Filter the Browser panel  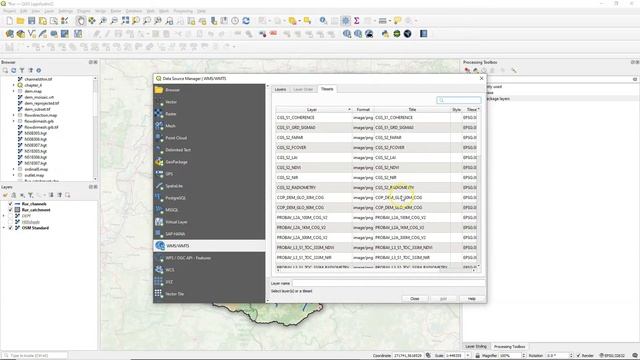tap(22, 70)
